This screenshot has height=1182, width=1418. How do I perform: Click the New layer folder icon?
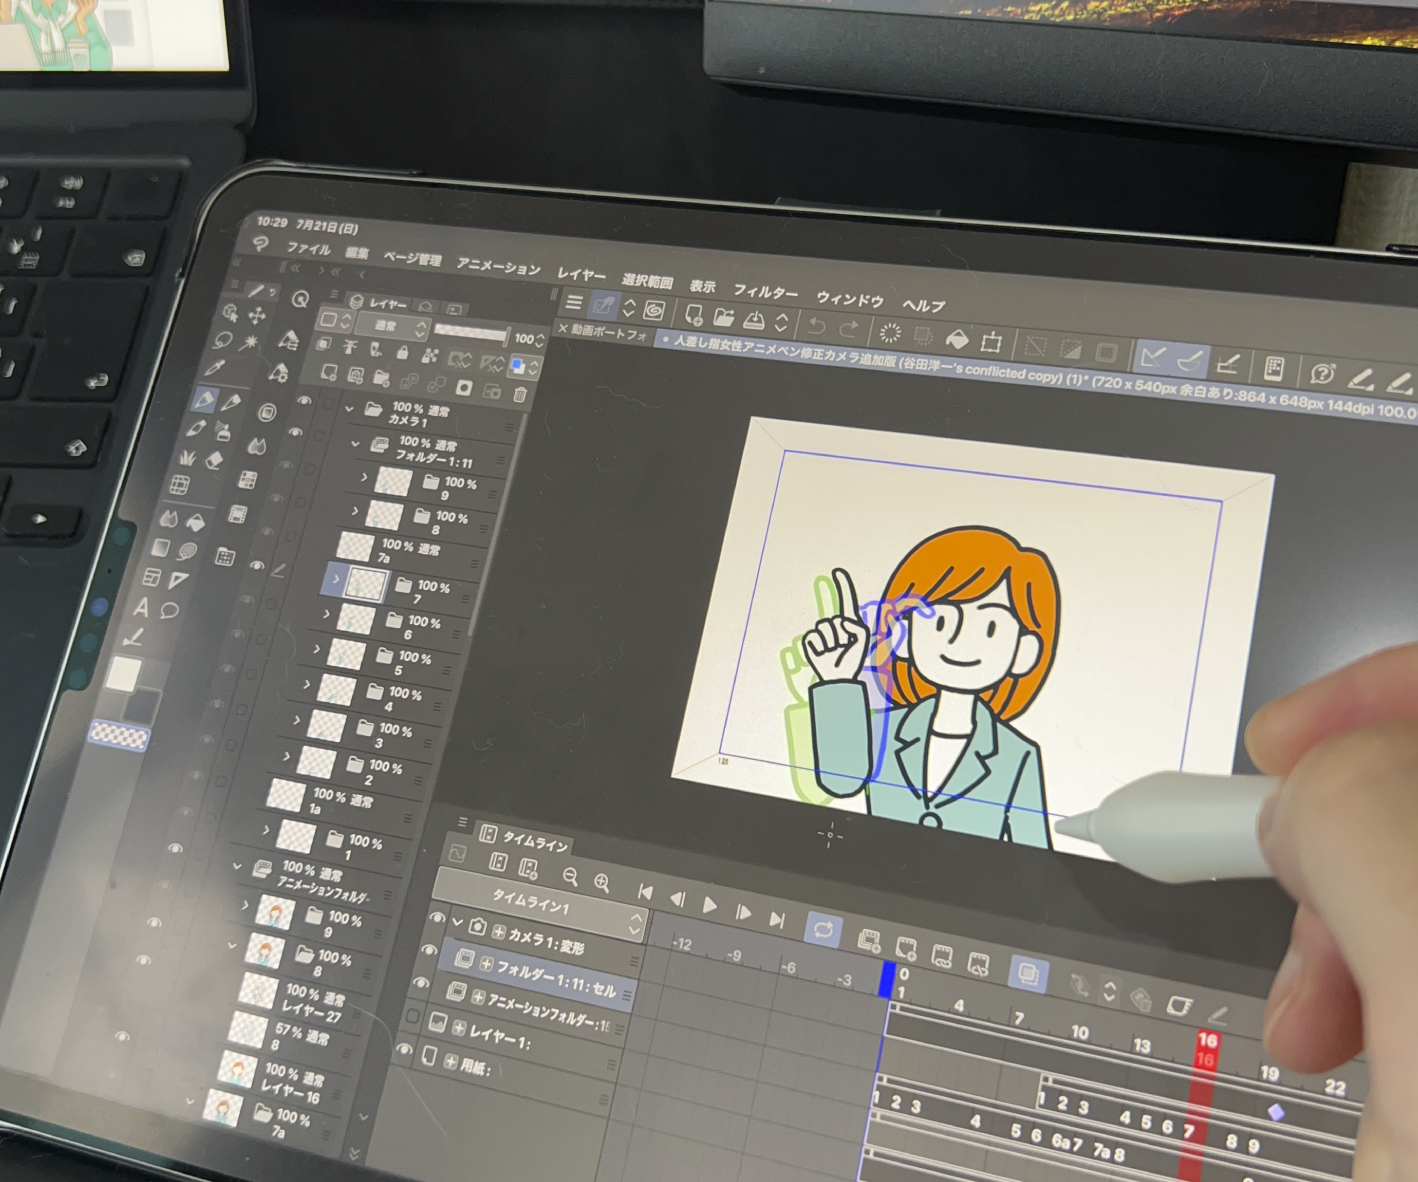click(381, 378)
